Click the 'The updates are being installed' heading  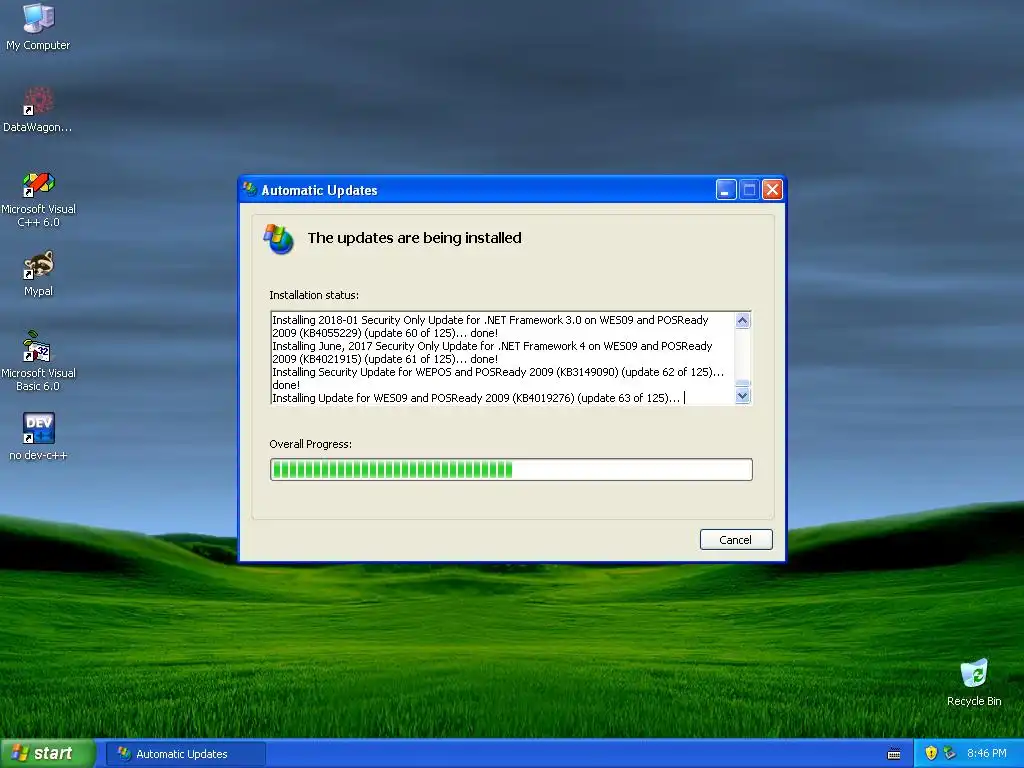point(415,238)
